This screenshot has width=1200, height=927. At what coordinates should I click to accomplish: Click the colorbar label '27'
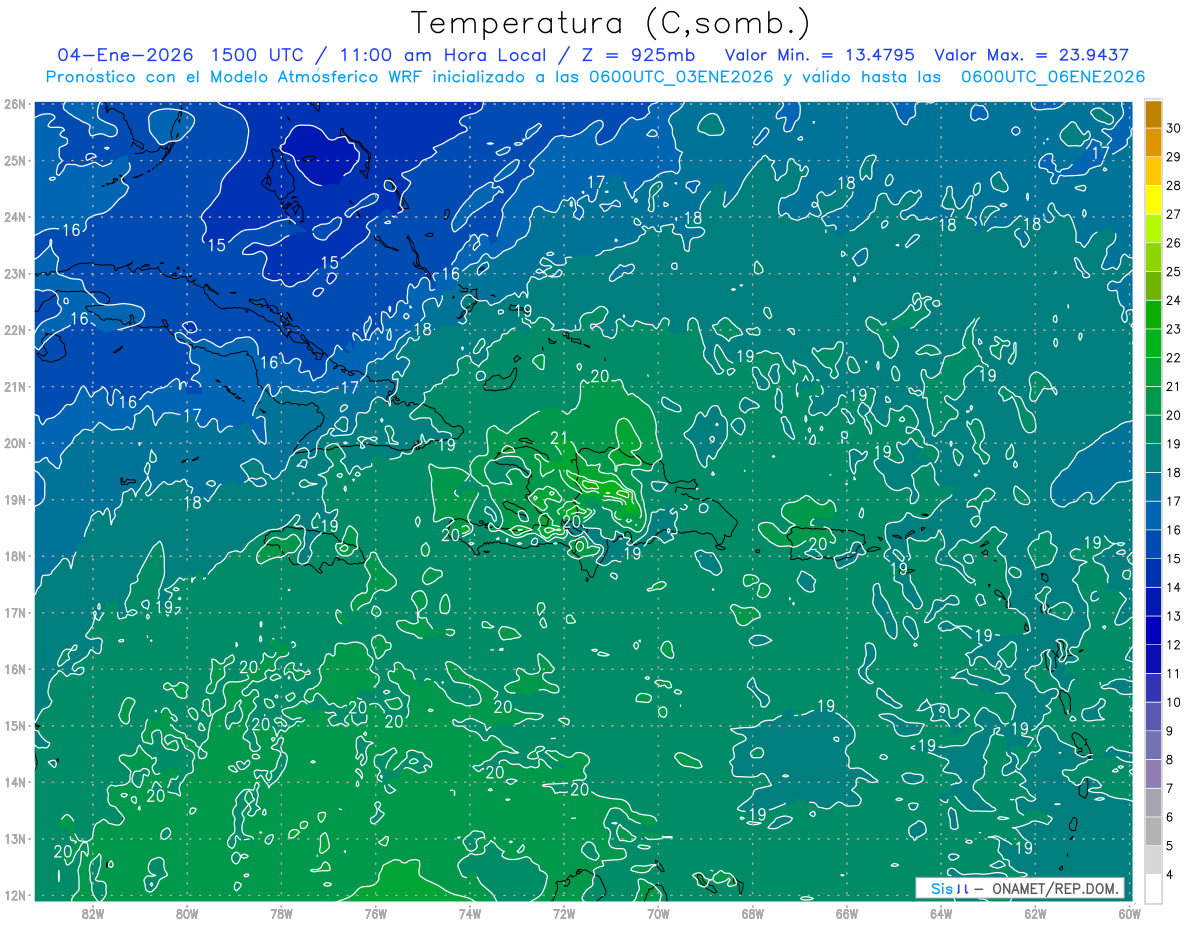pos(1174,214)
